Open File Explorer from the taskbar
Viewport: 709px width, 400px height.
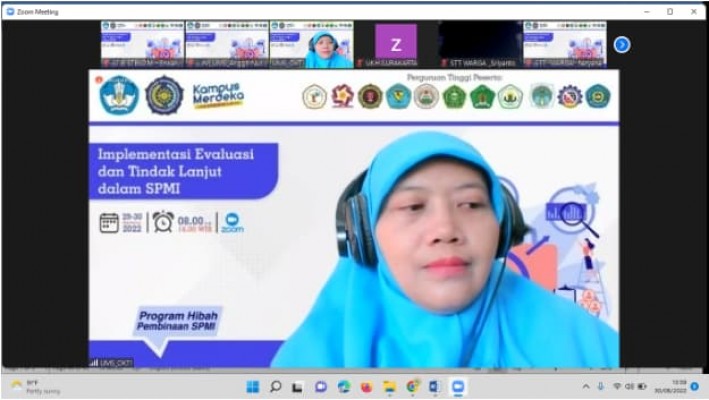click(x=389, y=386)
